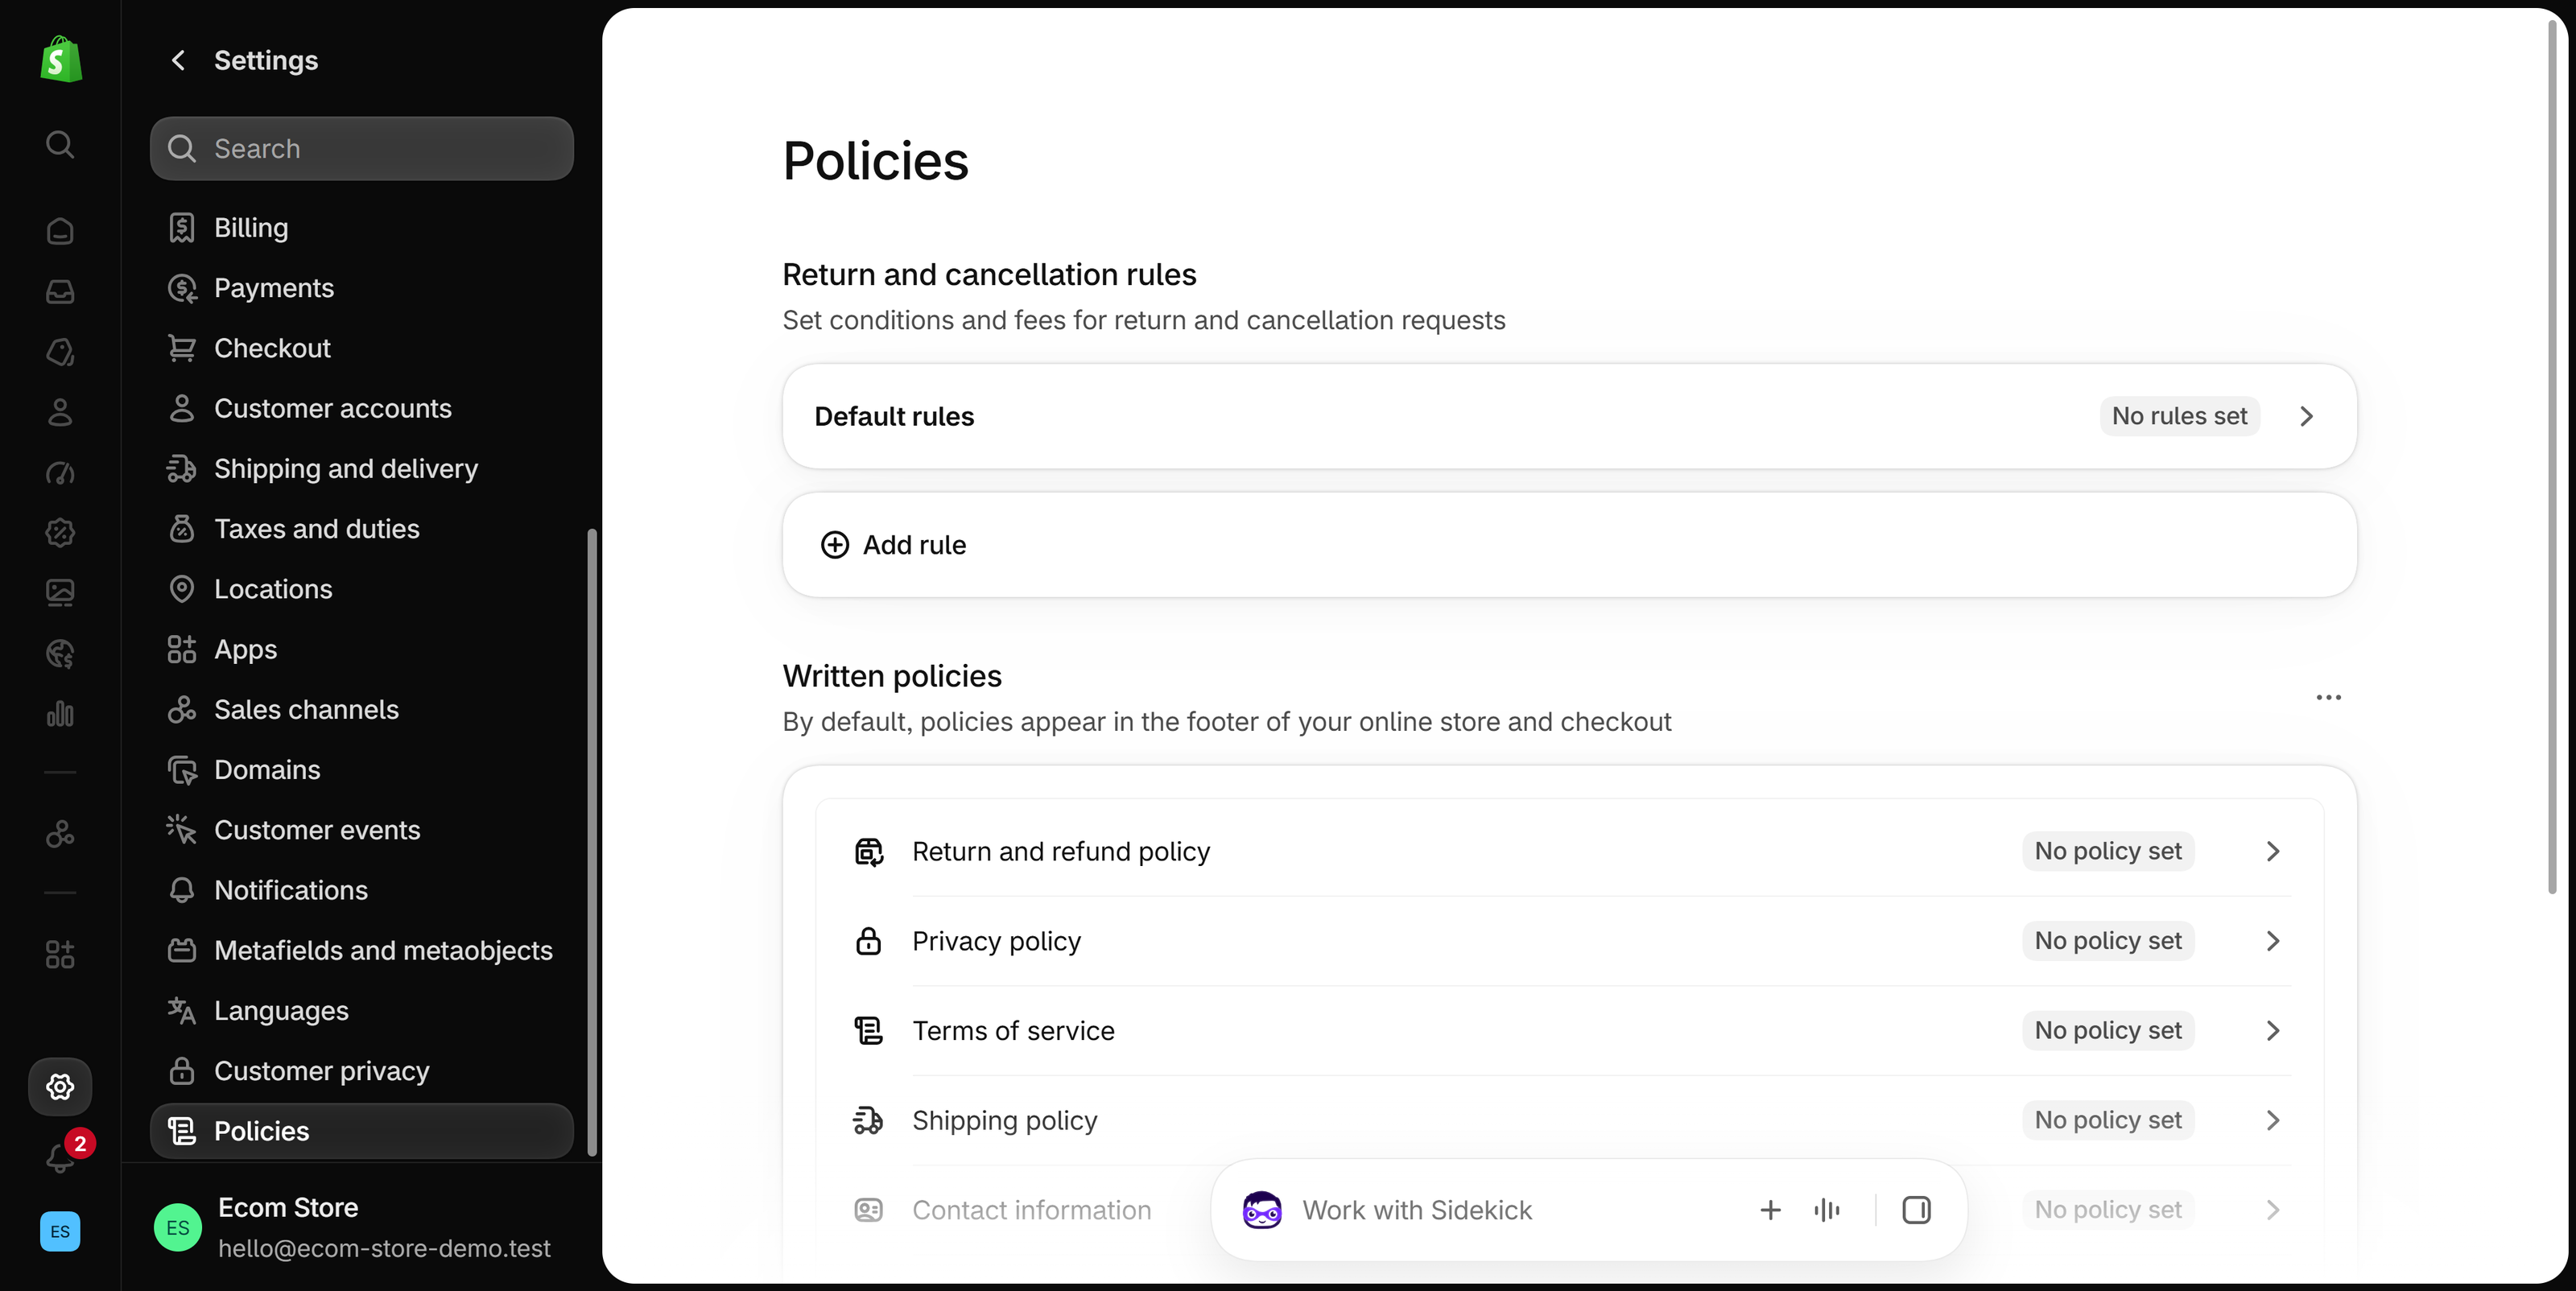
Task: Open Content image icon in rail
Action: (x=60, y=593)
